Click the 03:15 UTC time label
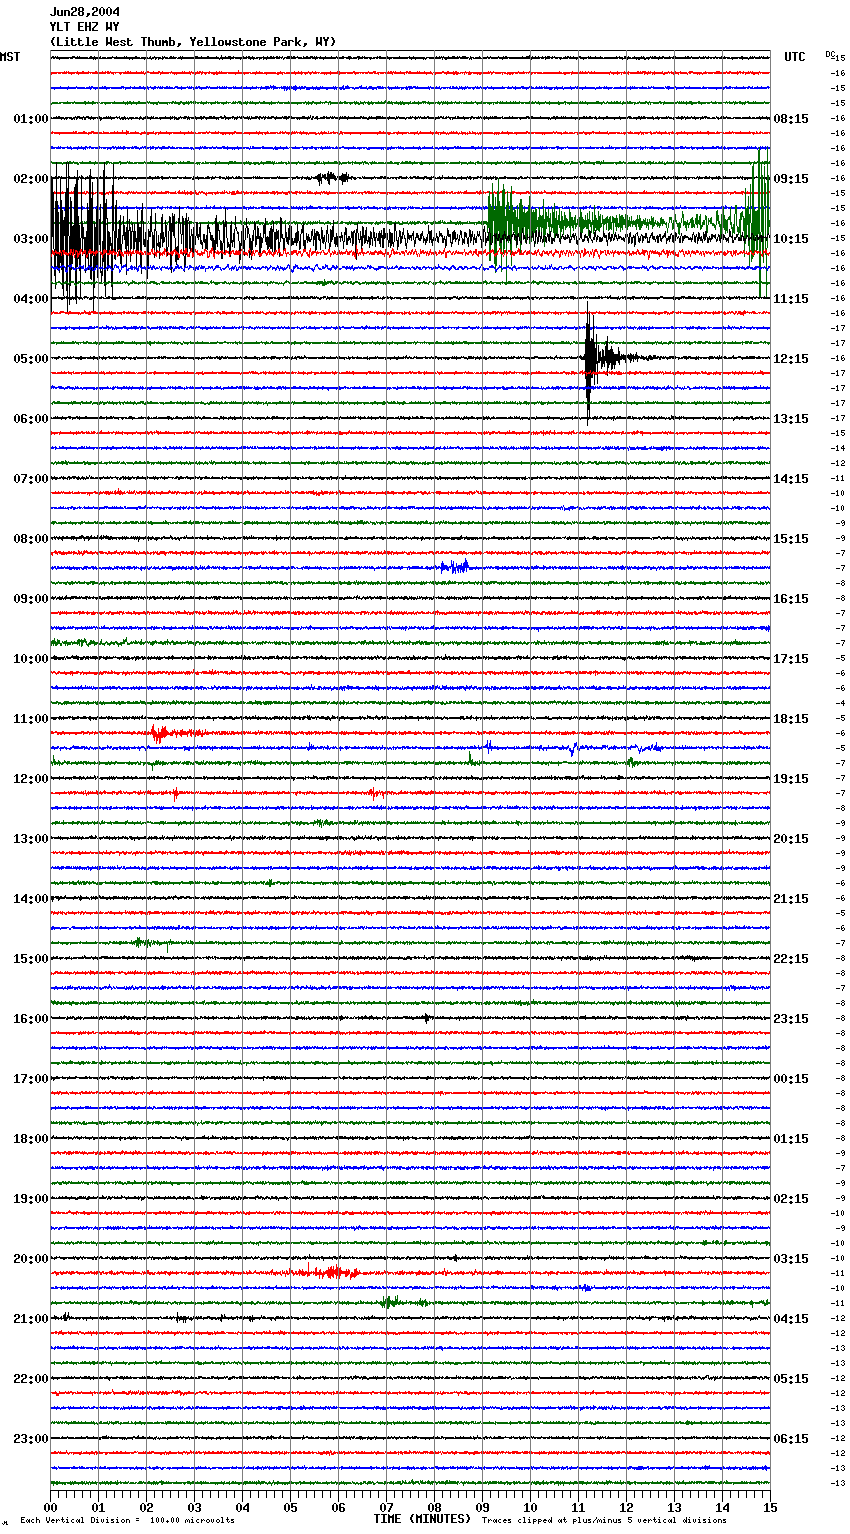The width and height of the screenshot is (850, 1534). (x=791, y=1259)
